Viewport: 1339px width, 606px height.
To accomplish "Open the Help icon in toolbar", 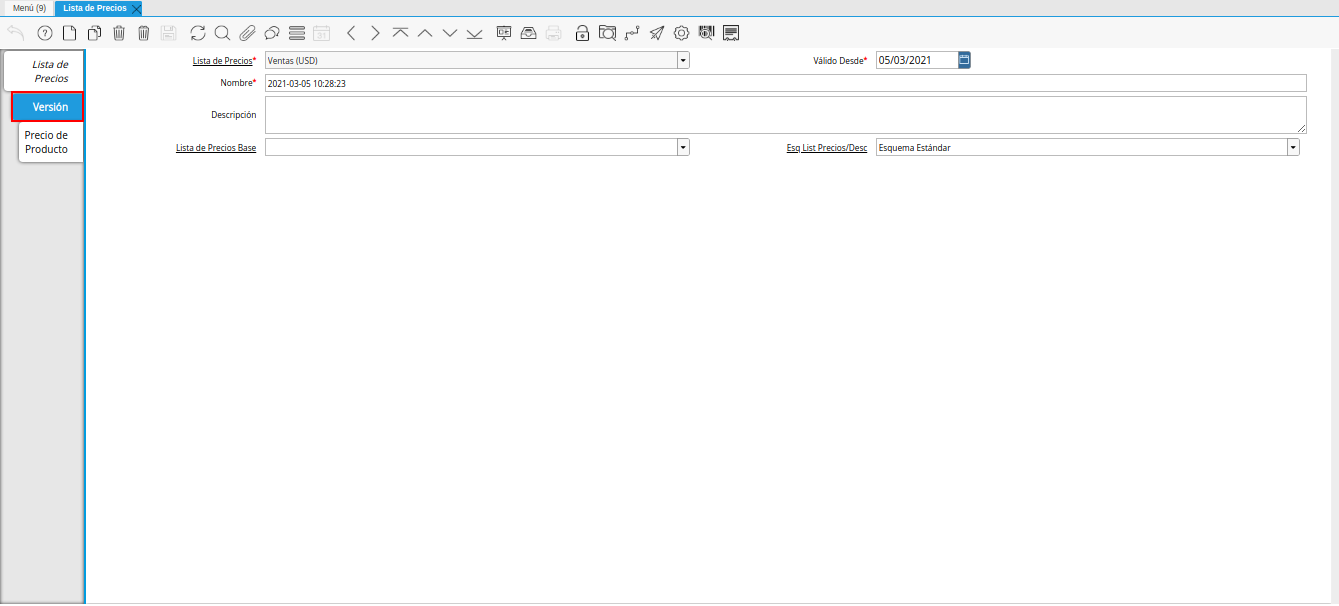I will pos(44,33).
